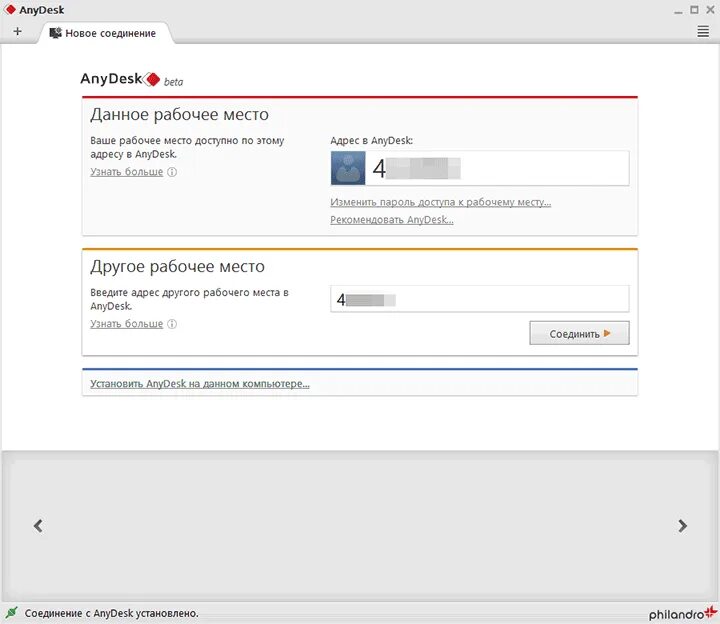Image resolution: width=720 pixels, height=624 pixels.
Task: Click the philandro logo in status bar
Action: pyautogui.click(x=682, y=613)
